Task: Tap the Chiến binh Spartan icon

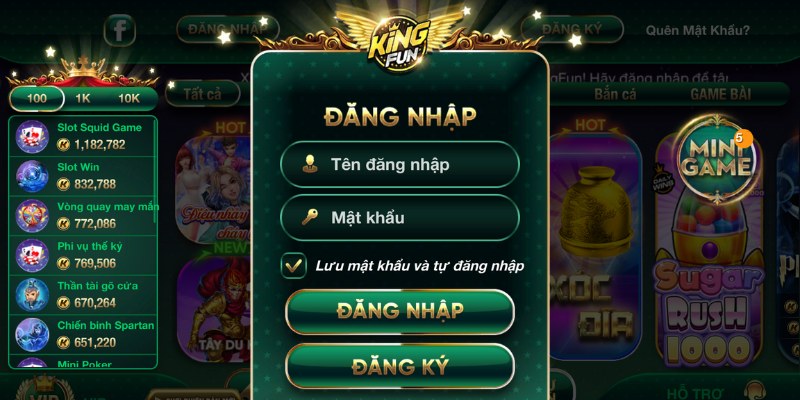Action: (32, 334)
